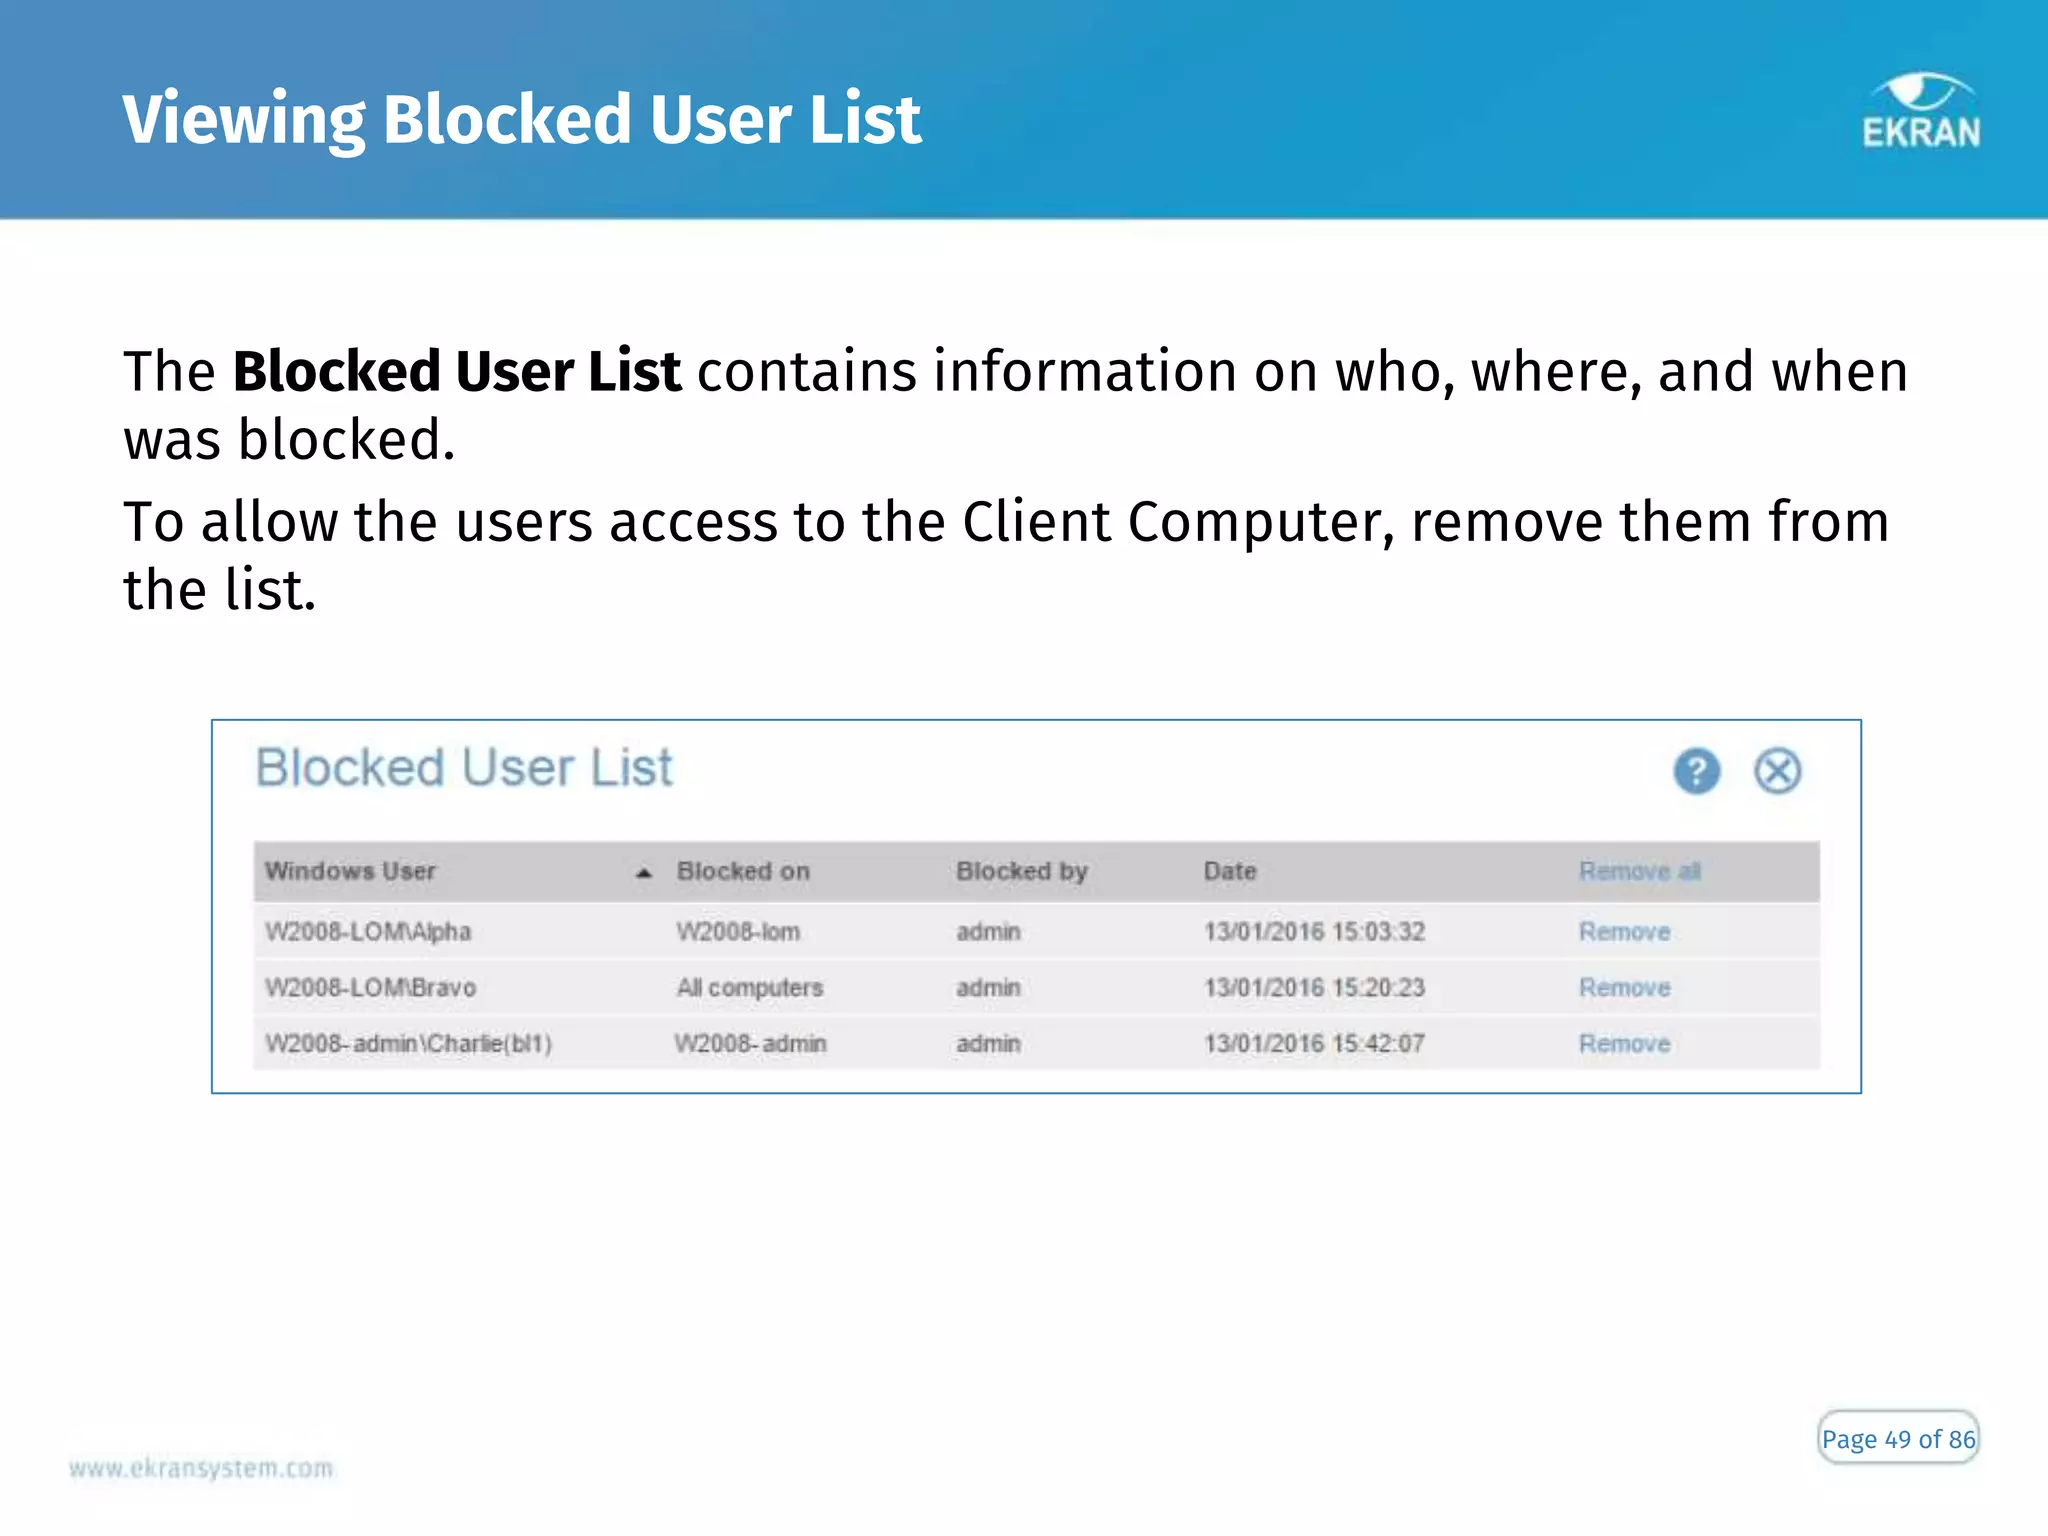Click the W2008-admin blocked on cell
2048x1536 pixels.
coord(750,1043)
